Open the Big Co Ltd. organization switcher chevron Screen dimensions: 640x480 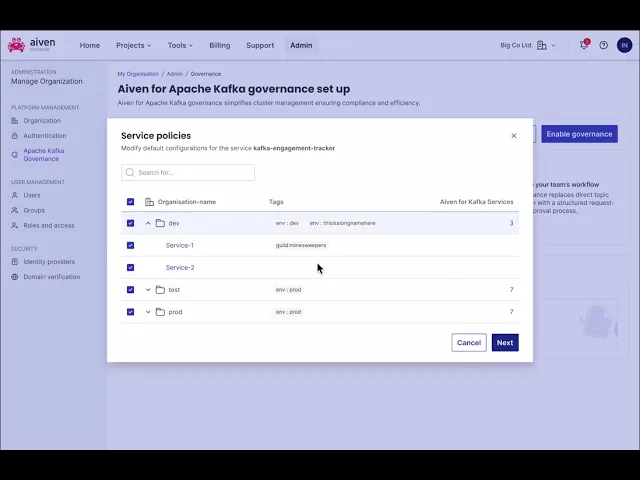point(553,45)
